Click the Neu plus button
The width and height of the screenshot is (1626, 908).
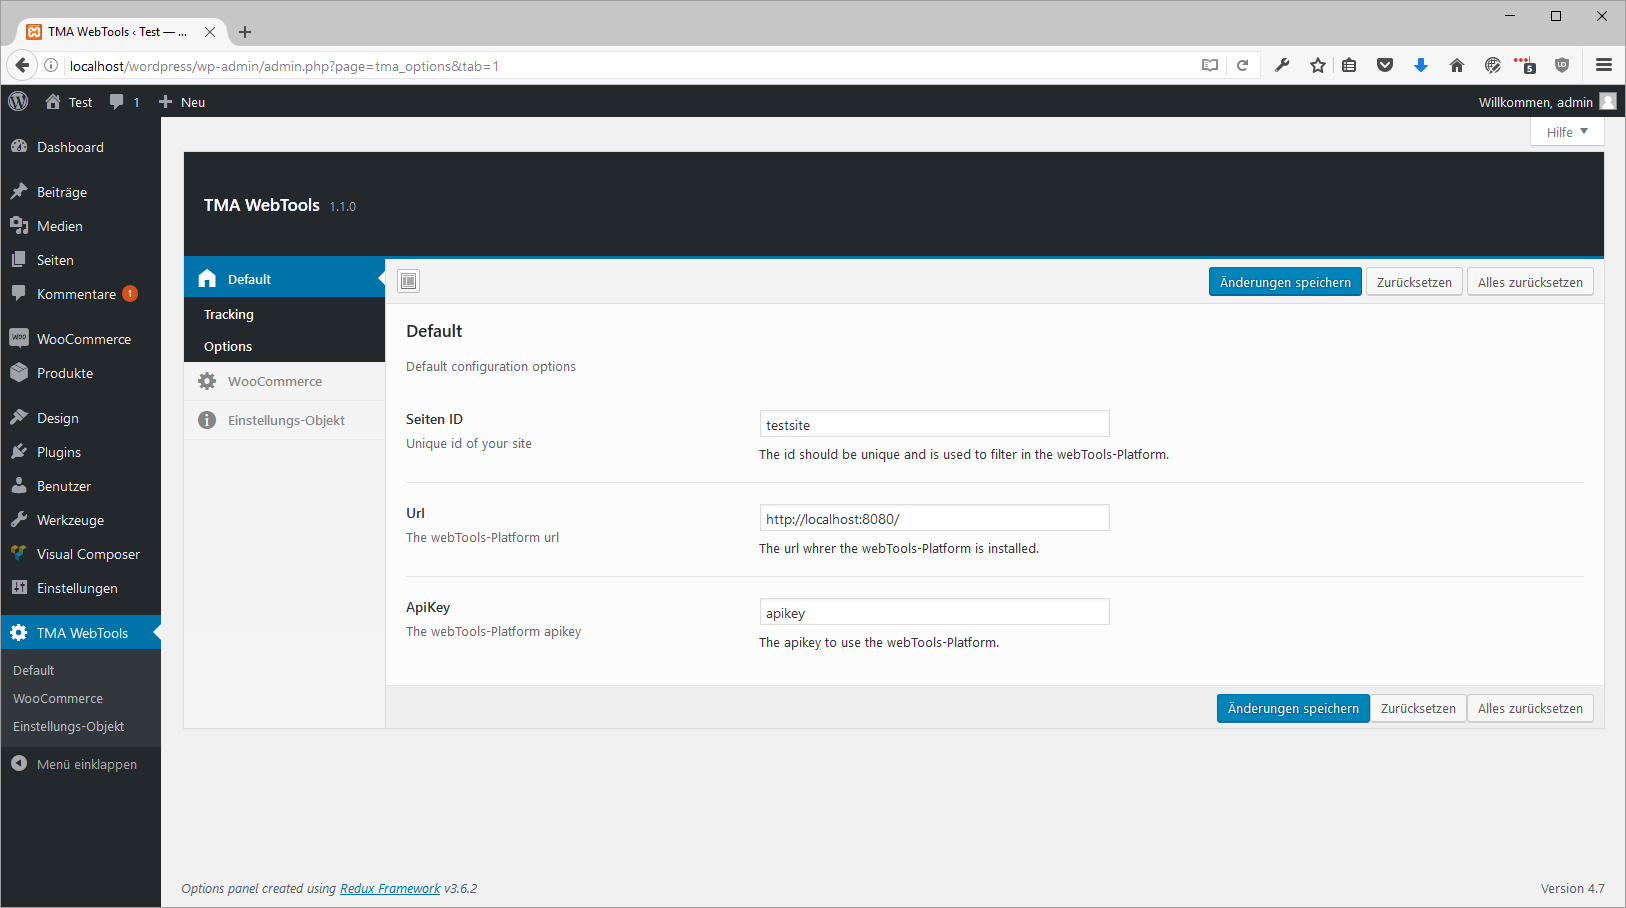tap(182, 102)
